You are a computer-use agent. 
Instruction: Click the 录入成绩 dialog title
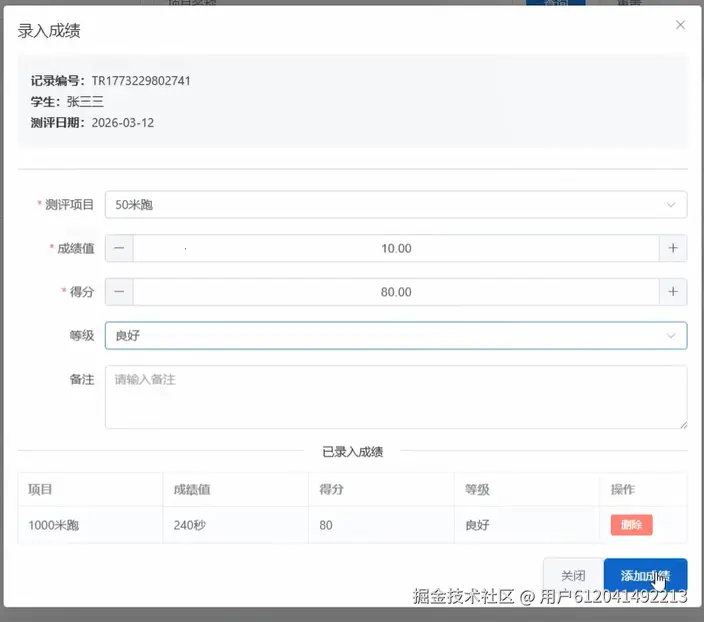49,31
